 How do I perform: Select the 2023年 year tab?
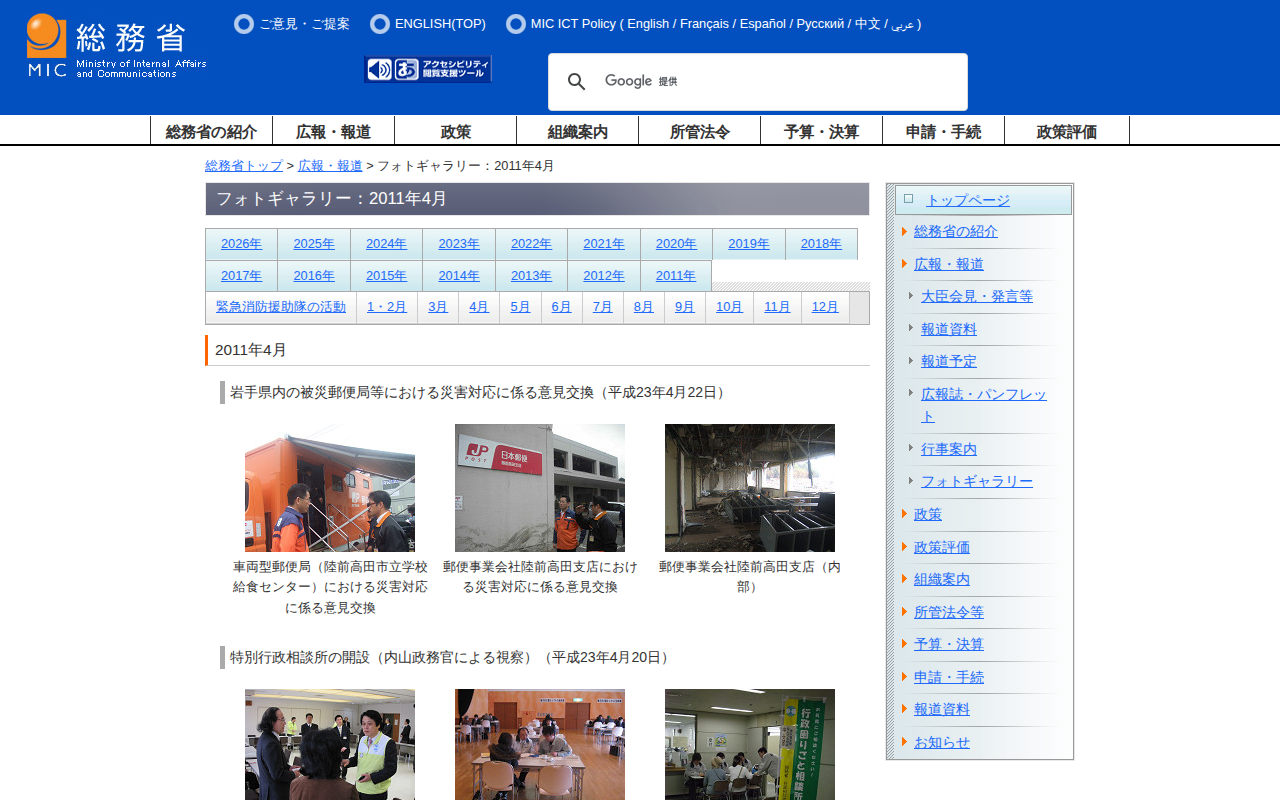[x=459, y=244]
